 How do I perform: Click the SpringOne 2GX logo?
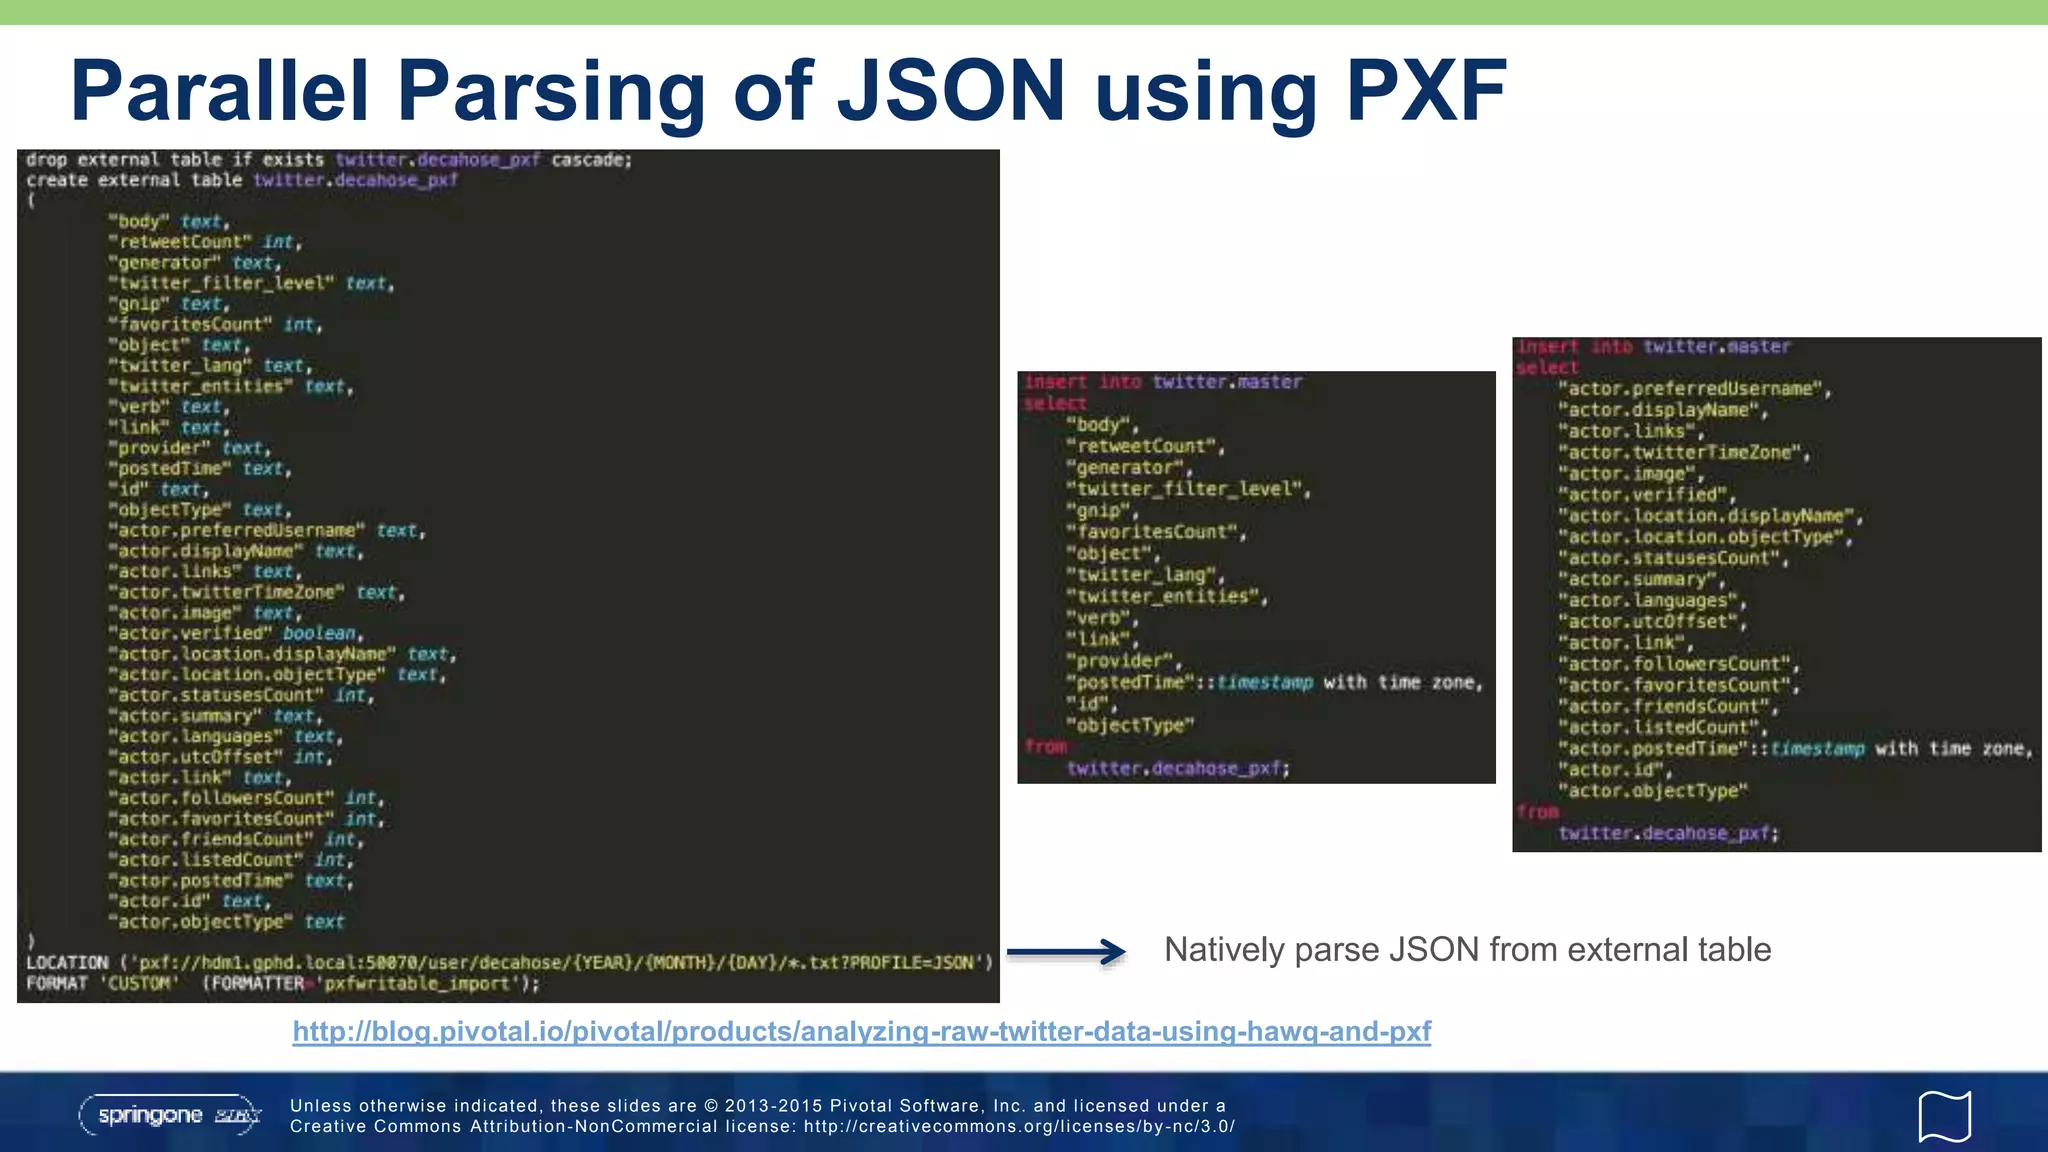[x=170, y=1115]
